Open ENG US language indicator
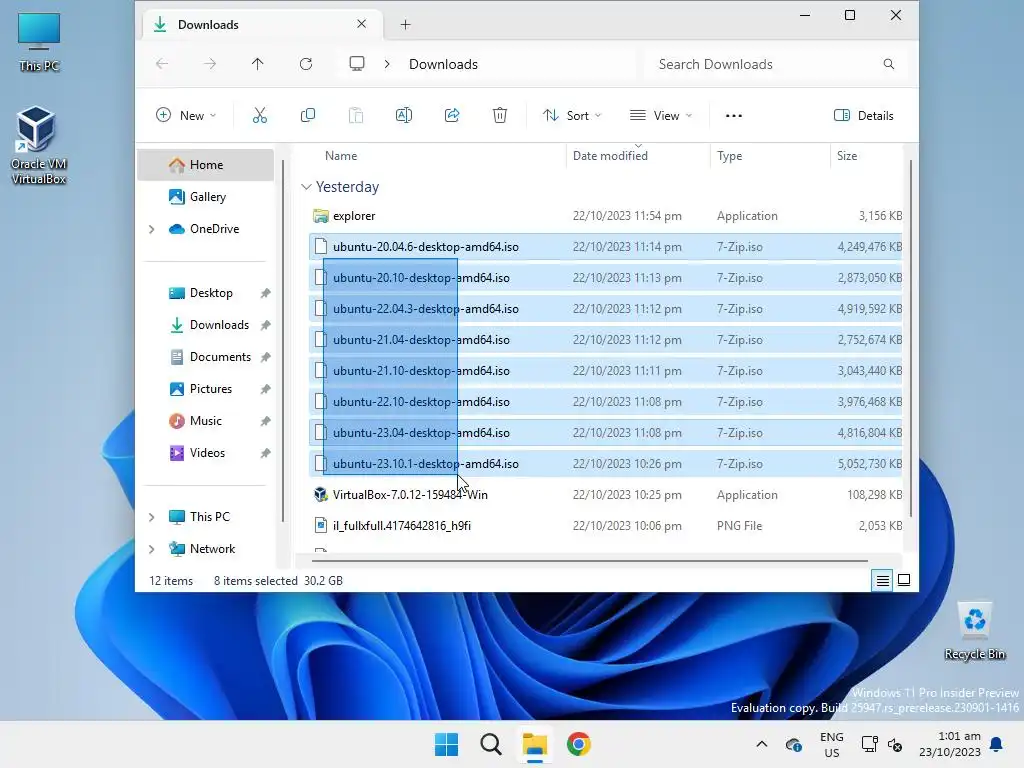1024x768 pixels. (831, 744)
